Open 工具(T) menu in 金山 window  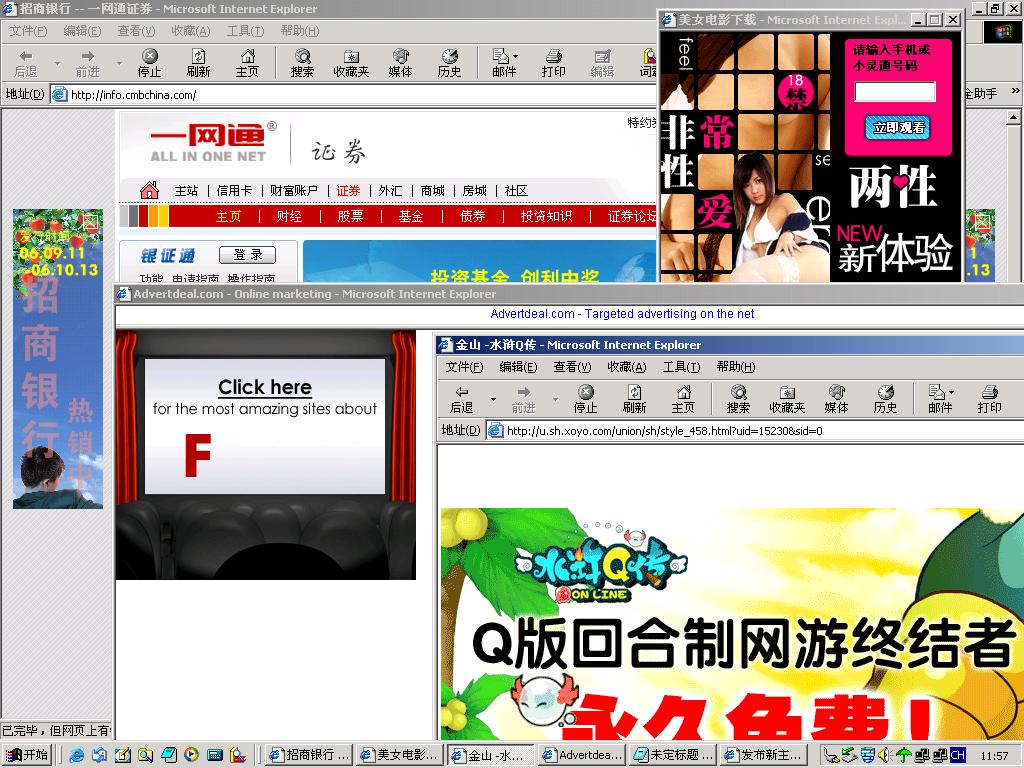tap(681, 367)
